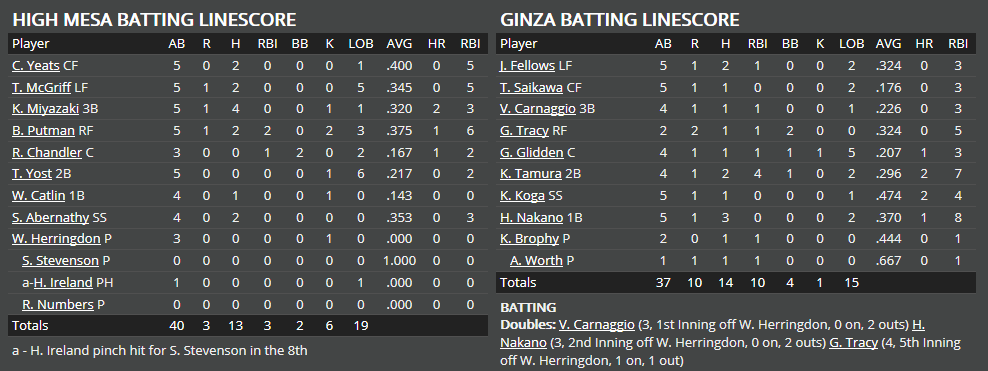
Task: Select B. Putman player link
Action: pyautogui.click(x=43, y=130)
